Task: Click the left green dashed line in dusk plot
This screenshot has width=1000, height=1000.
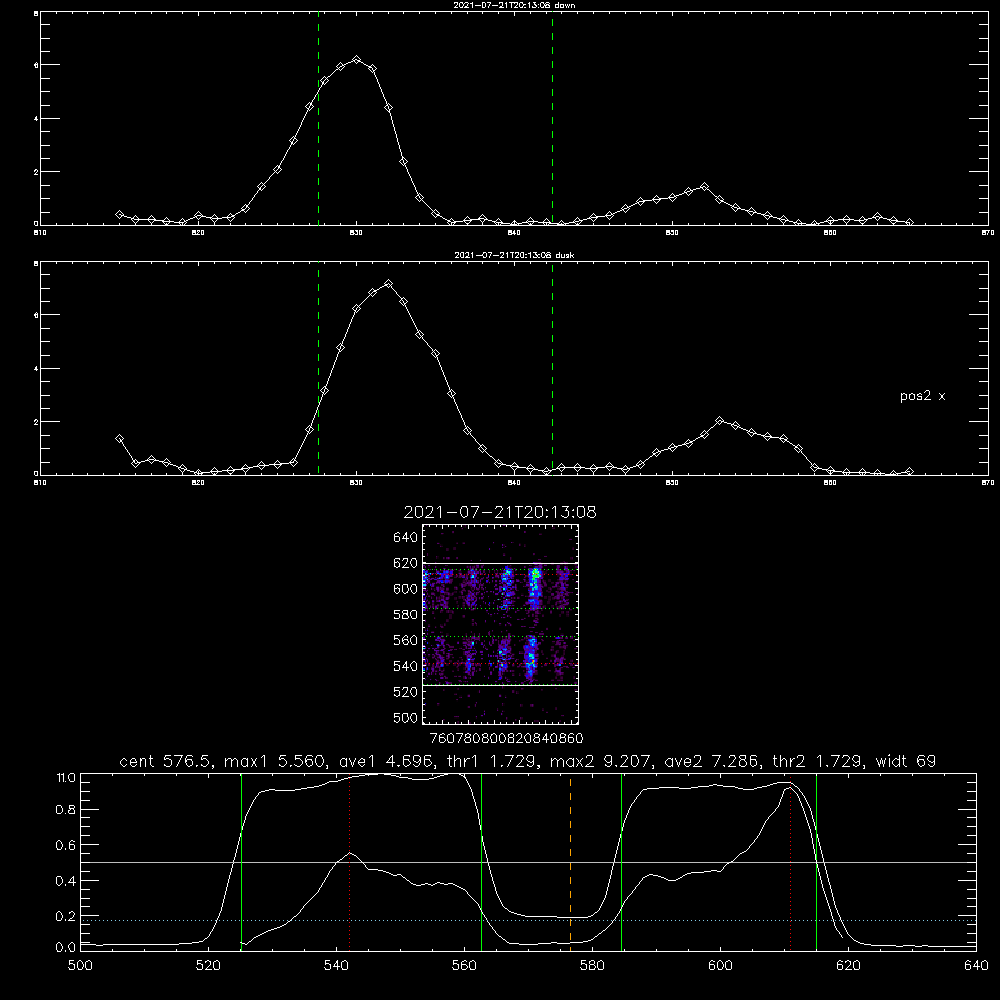Action: (x=318, y=368)
